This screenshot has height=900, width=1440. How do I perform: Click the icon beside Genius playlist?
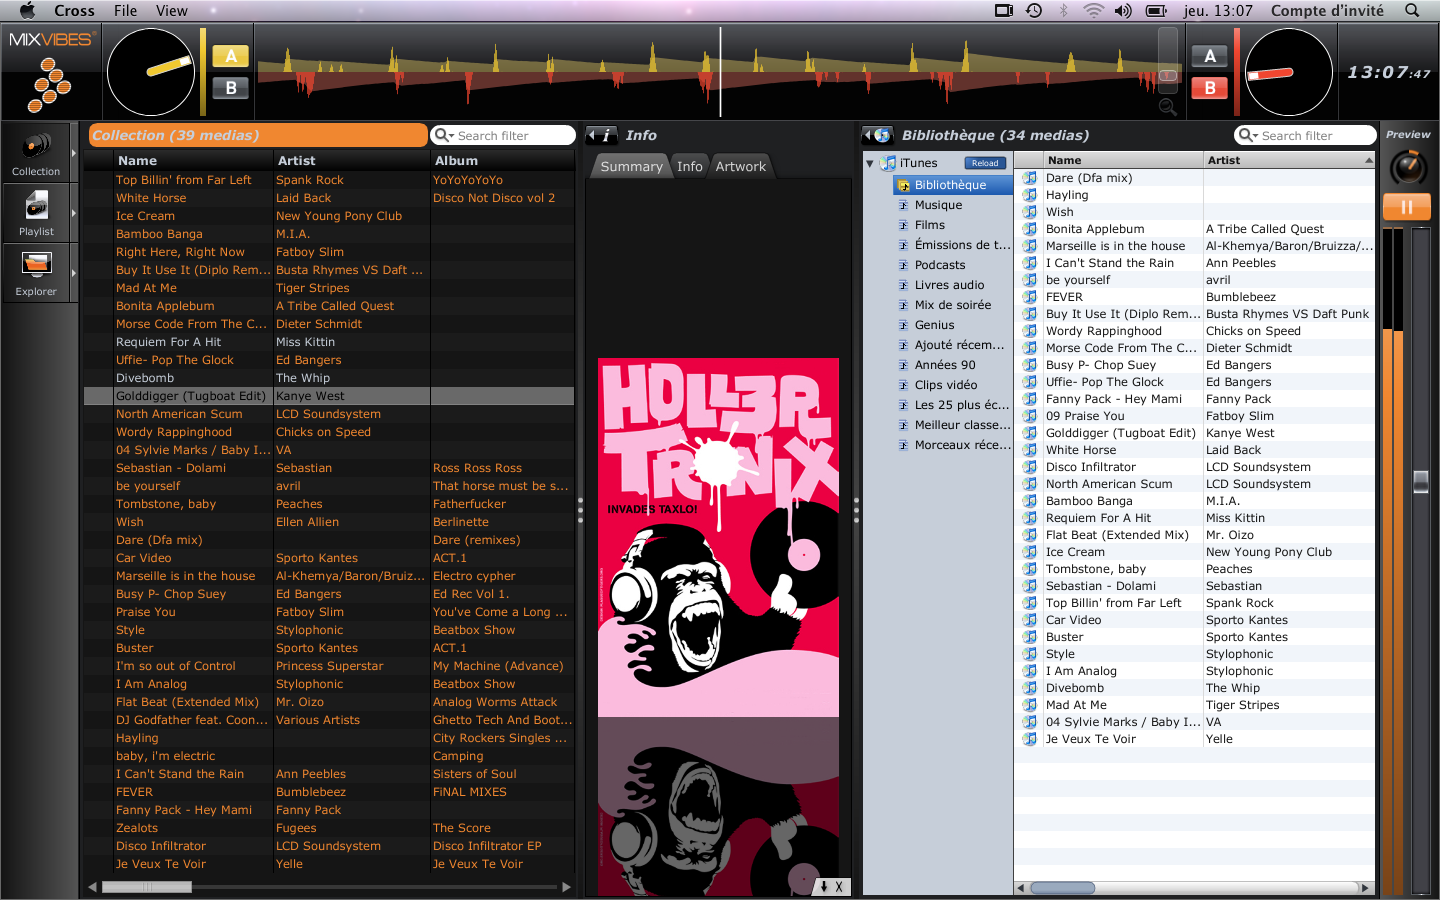click(x=903, y=325)
